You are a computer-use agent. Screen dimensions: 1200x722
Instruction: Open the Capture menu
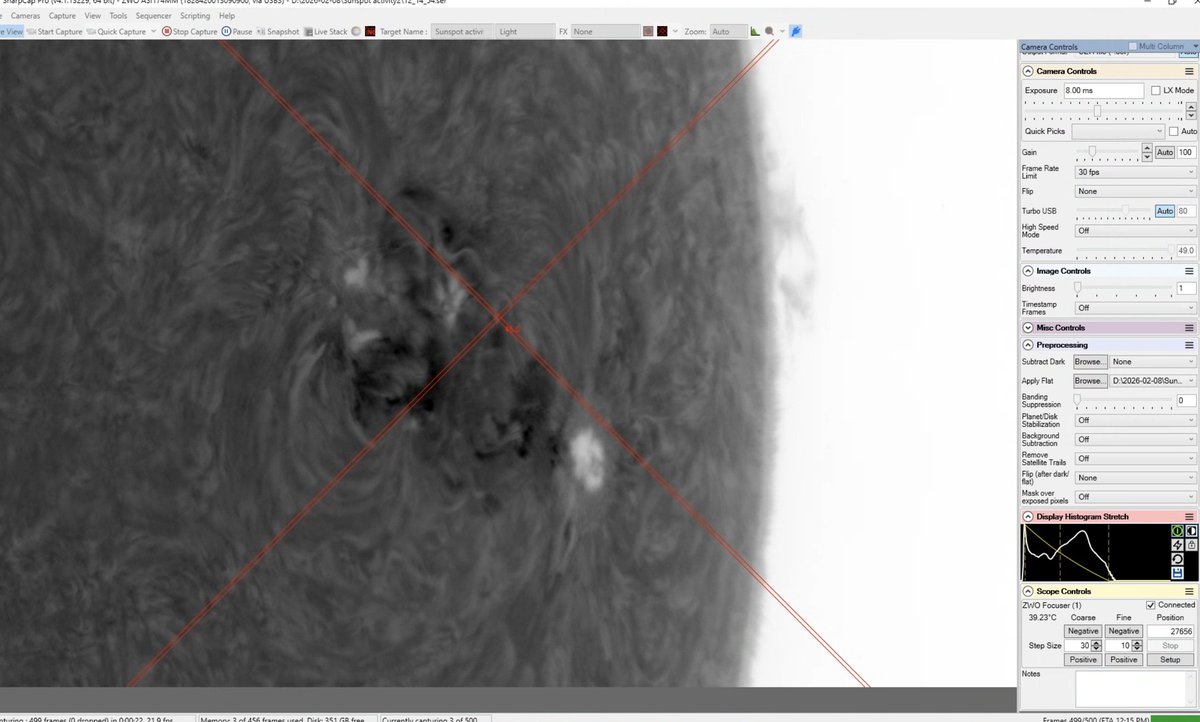click(62, 16)
